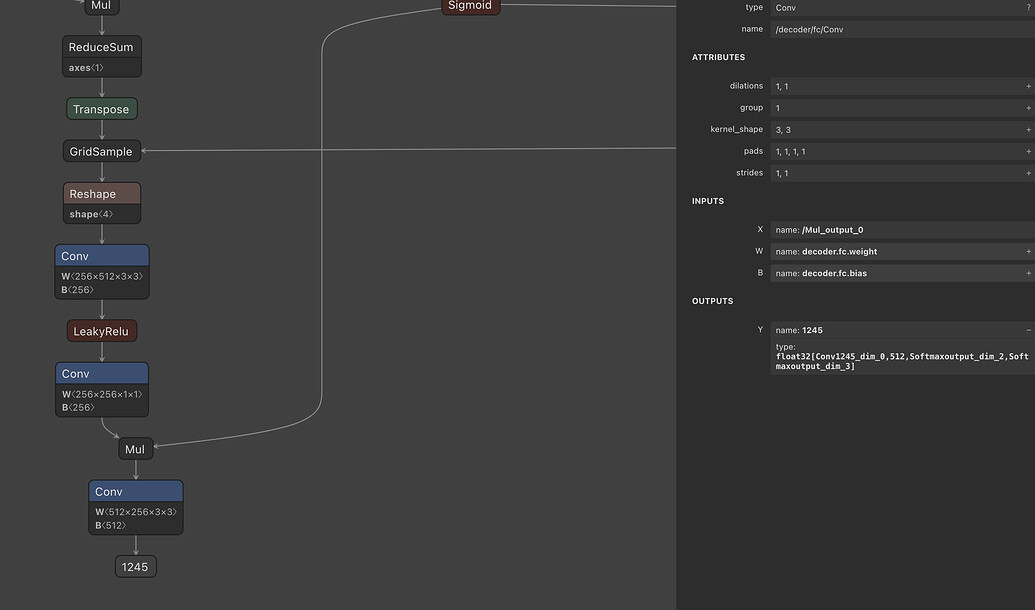
Task: Click the 1245 graph output node
Action: (x=135, y=567)
